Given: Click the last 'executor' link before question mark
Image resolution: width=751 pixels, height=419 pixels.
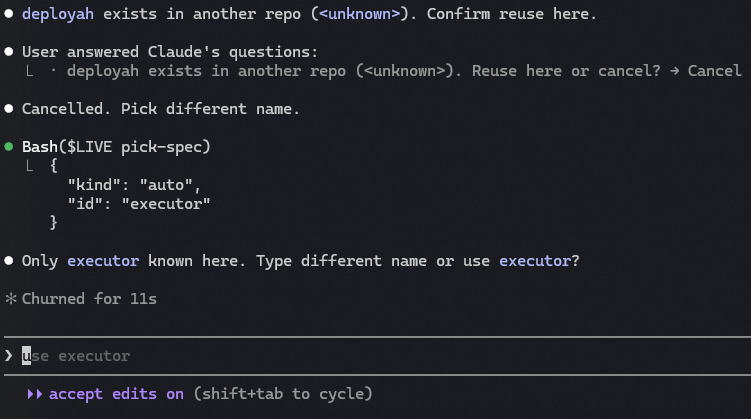Looking at the screenshot, I should [x=535, y=261].
